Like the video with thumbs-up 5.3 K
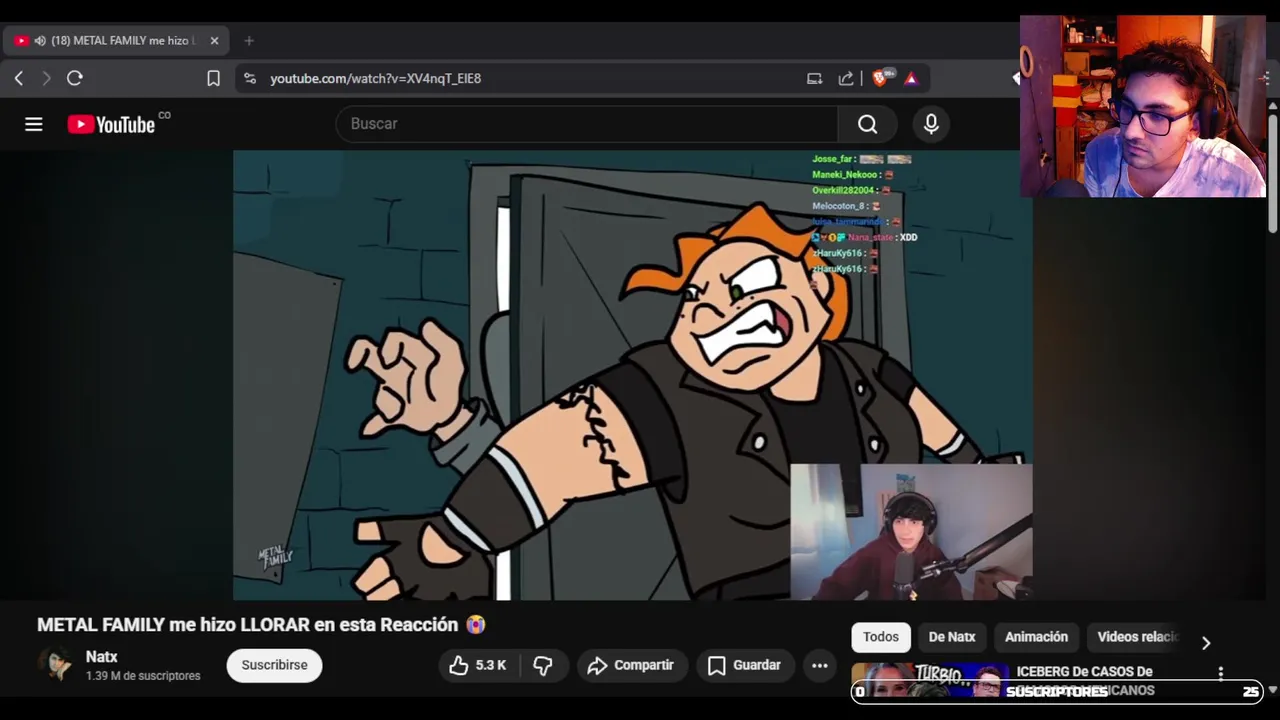Image resolution: width=1280 pixels, height=720 pixels. click(478, 665)
